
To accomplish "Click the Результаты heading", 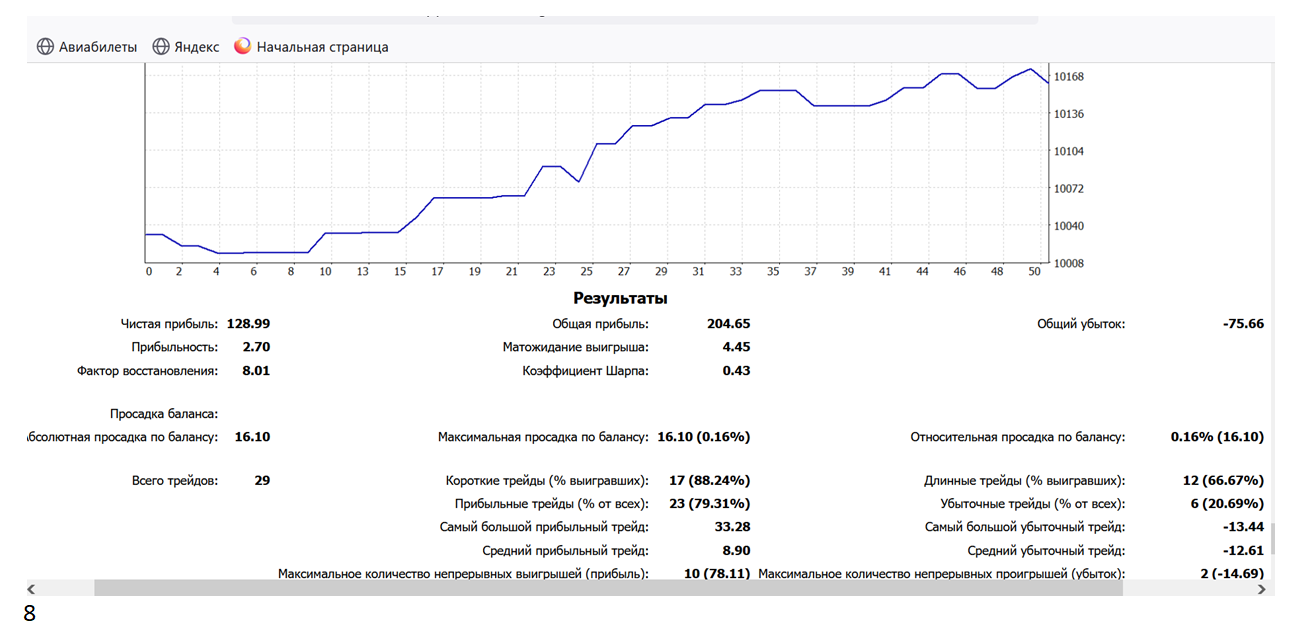I will tap(620, 298).
